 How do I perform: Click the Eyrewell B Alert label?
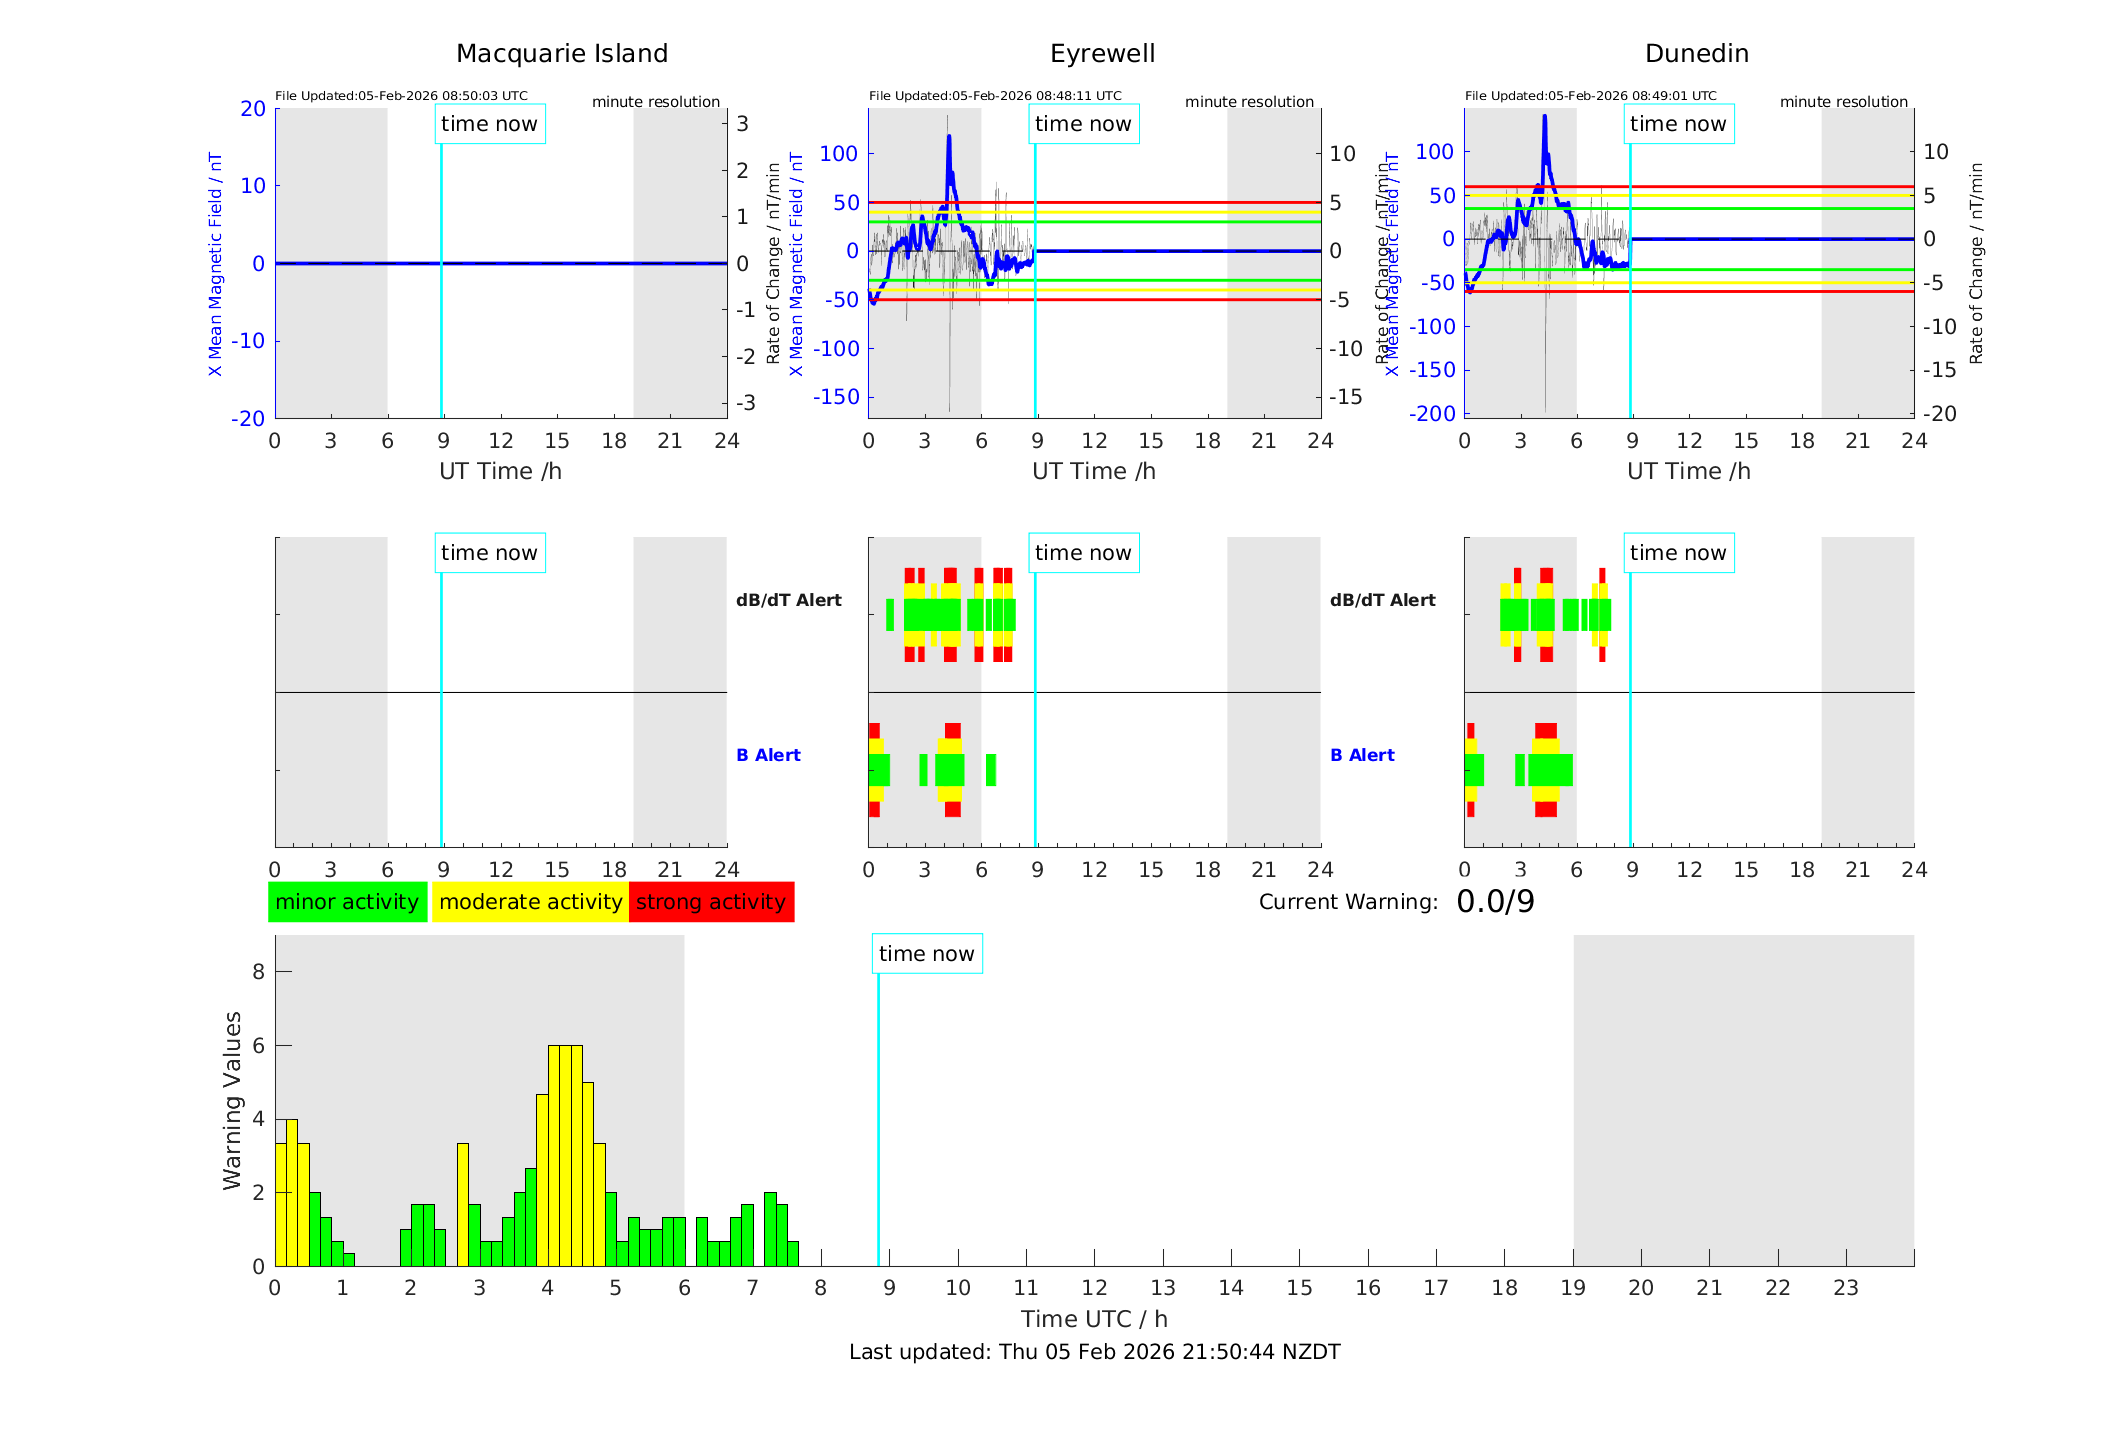768,755
